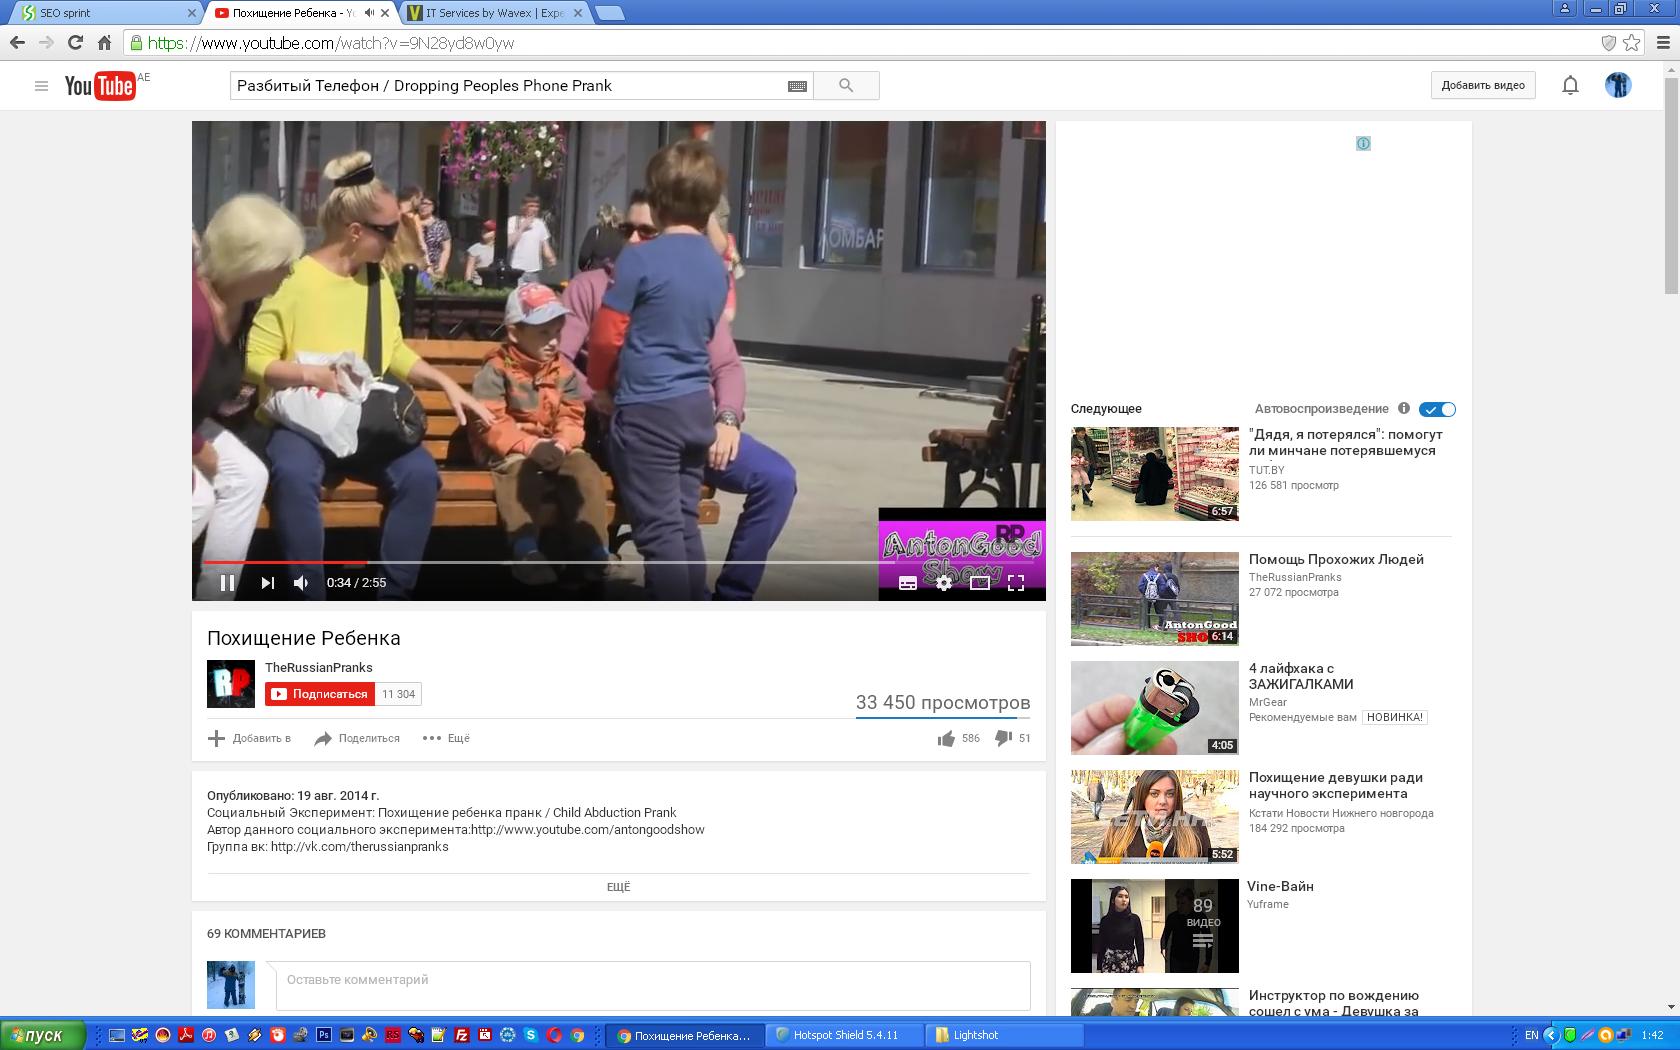Reload the current page
The width and height of the screenshot is (1680, 1050).
point(75,43)
